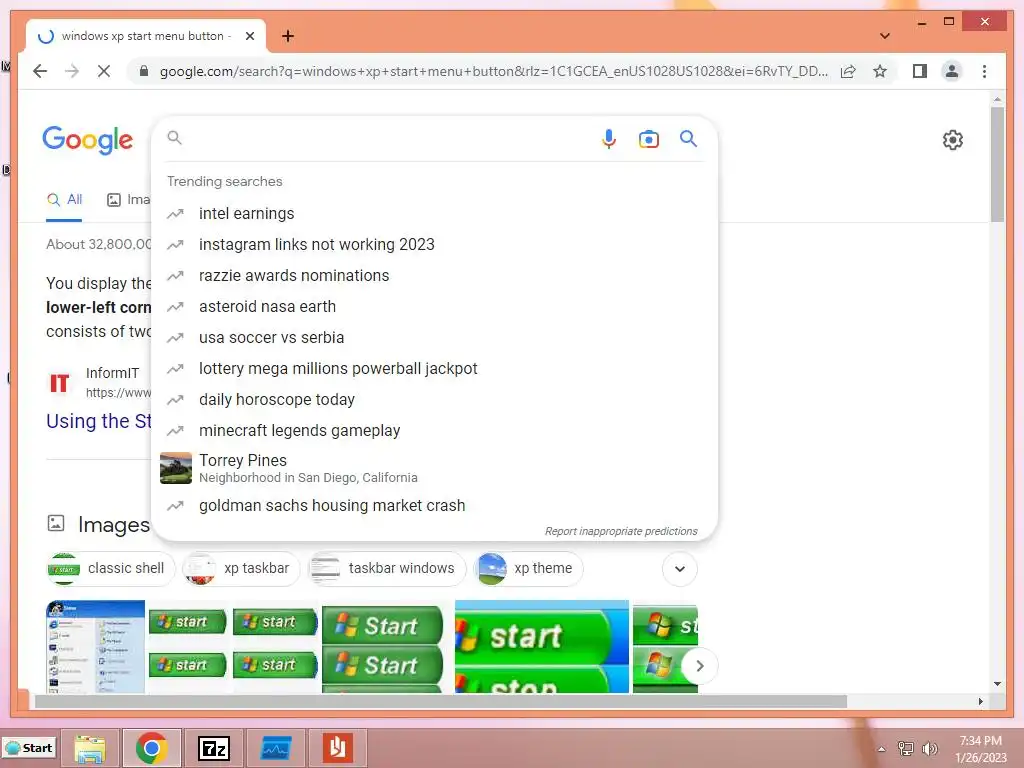Close the windows xp start menu tab
1024x768 pixels.
pyautogui.click(x=249, y=36)
